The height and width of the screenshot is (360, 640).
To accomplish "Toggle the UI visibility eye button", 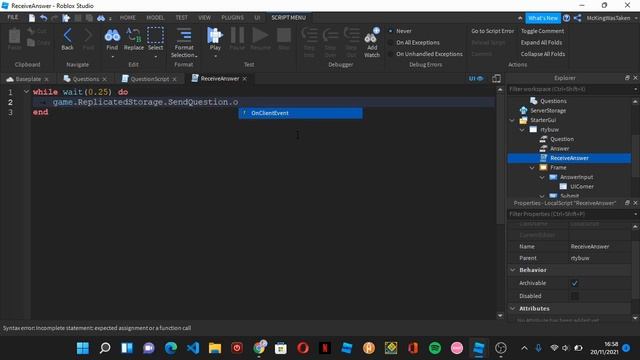I will pyautogui.click(x=476, y=78).
